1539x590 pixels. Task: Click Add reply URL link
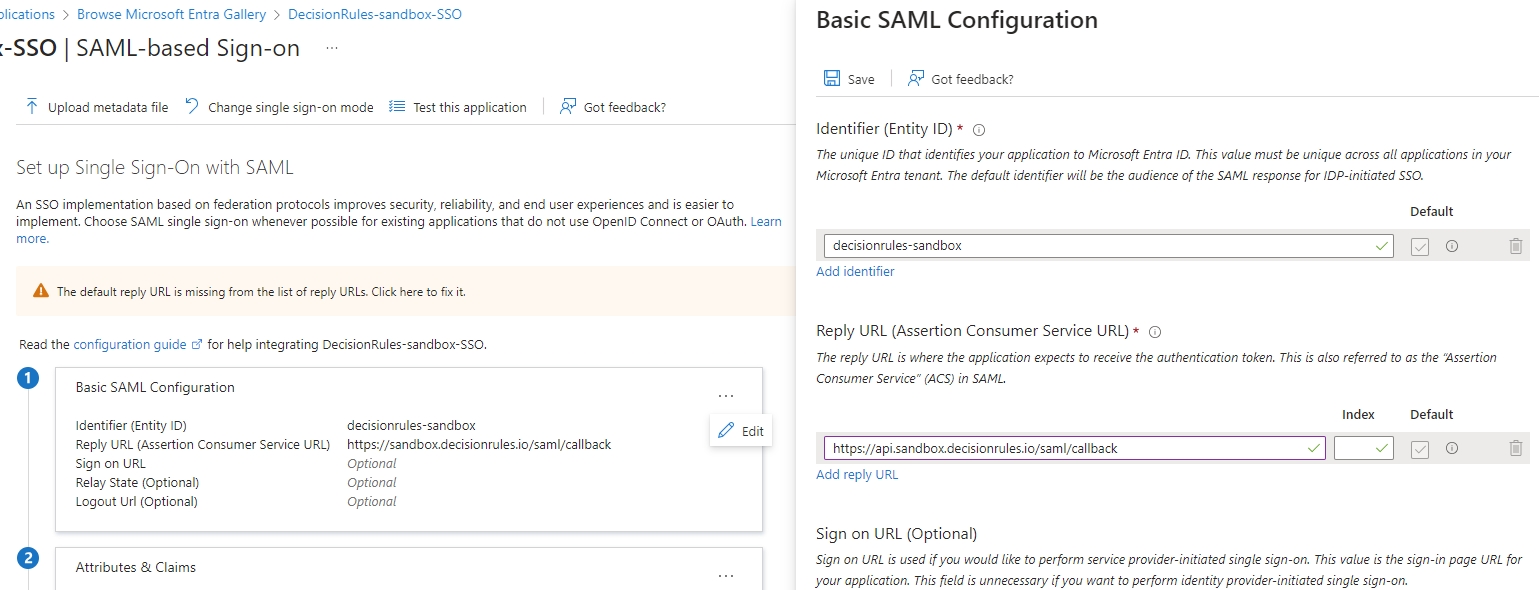[857, 474]
